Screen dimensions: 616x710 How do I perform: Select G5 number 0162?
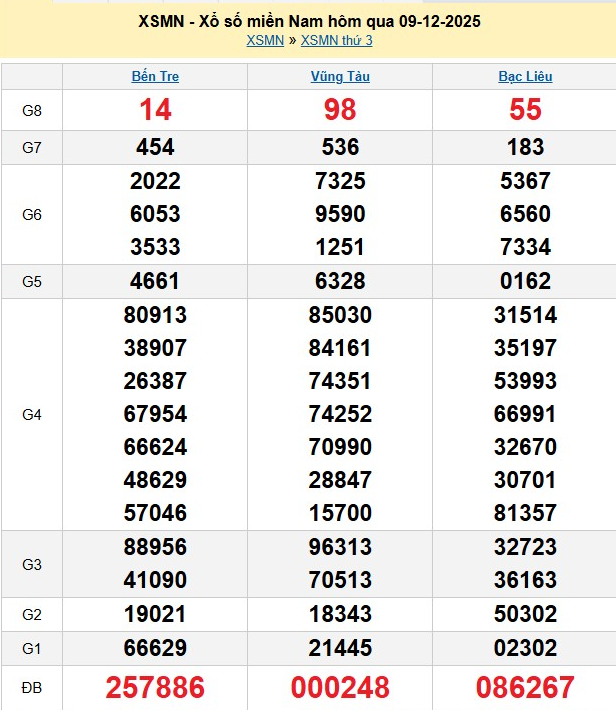pos(525,281)
